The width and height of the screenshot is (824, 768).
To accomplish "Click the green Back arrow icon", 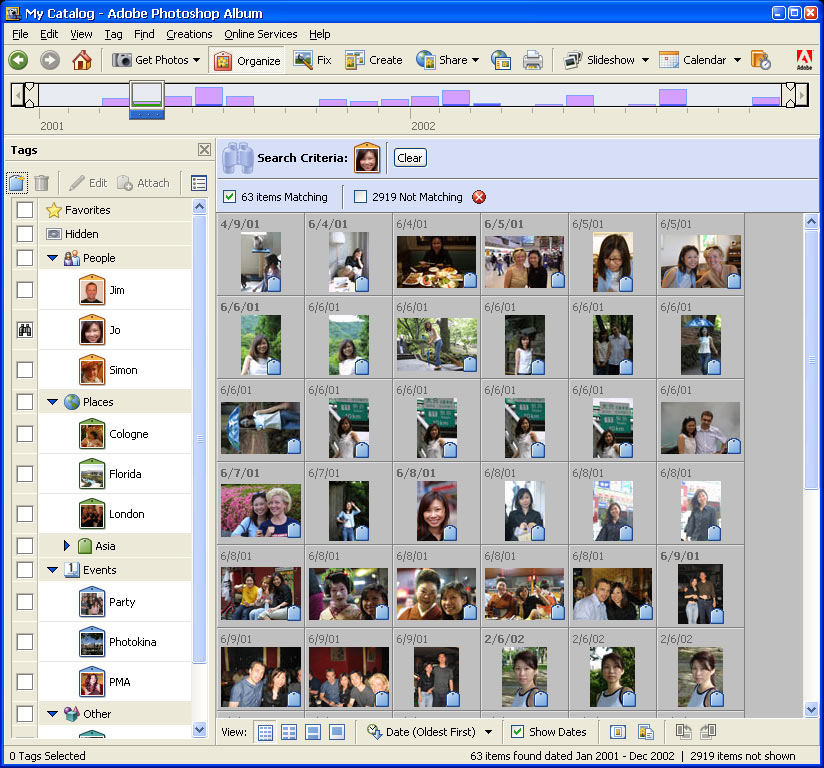I will 18,60.
